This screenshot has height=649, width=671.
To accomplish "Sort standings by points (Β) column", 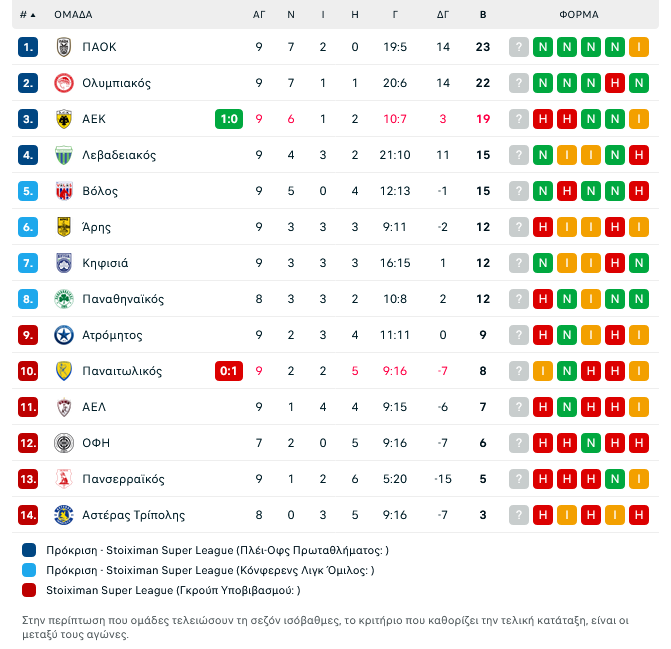I will click(x=483, y=15).
